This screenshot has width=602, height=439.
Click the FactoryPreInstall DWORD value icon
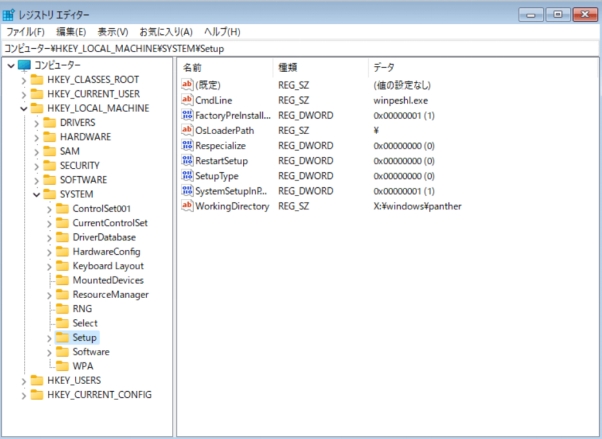[187, 115]
